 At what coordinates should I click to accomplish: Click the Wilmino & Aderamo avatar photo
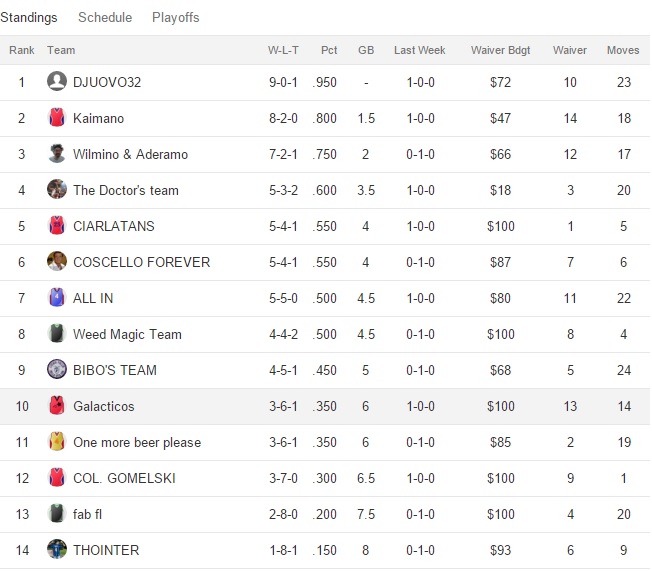point(57,154)
